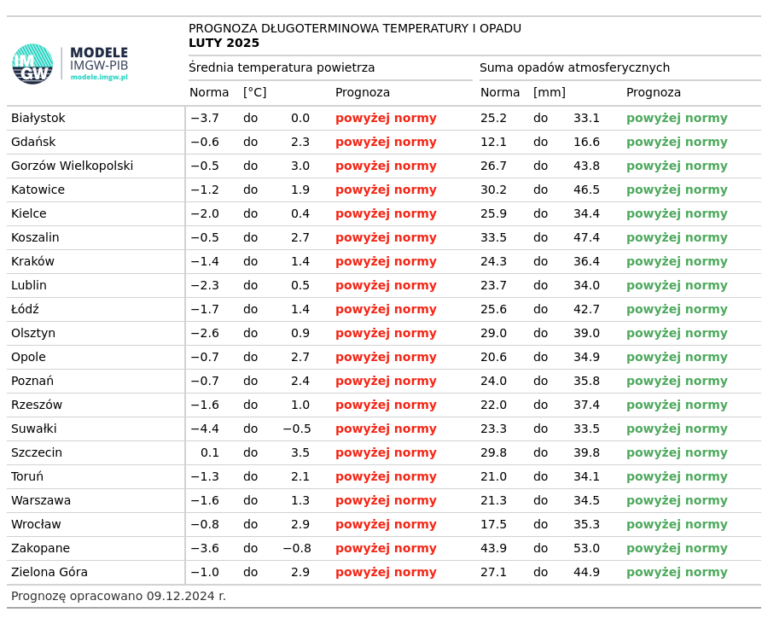This screenshot has width=768, height=624.
Task: Click the title 'Prognoza długoterminowa temperatury i opadu'
Action: 354,28
